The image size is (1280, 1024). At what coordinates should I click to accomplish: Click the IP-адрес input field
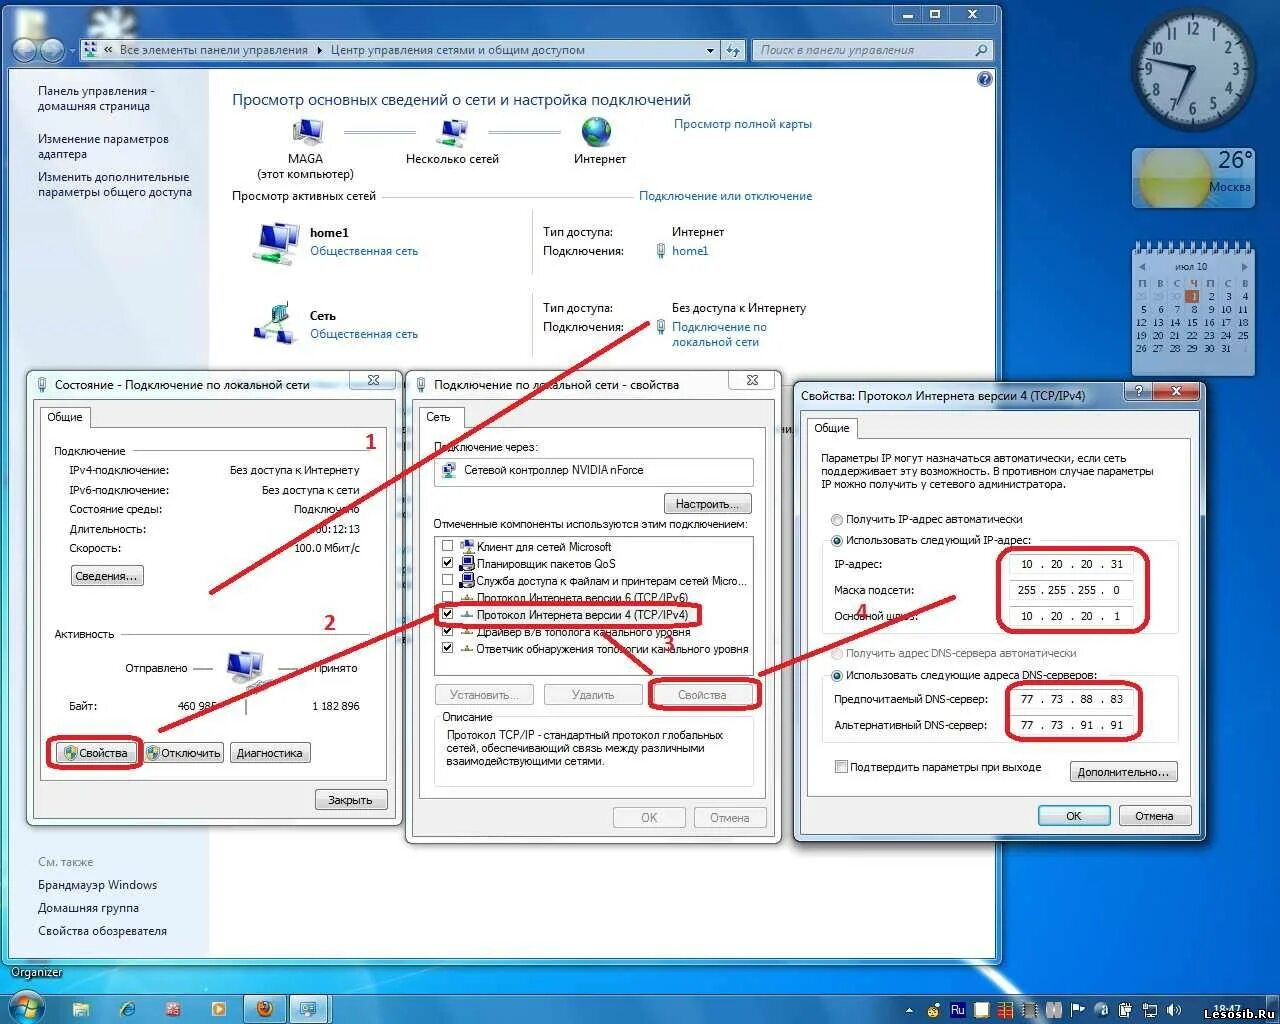[x=1071, y=564]
